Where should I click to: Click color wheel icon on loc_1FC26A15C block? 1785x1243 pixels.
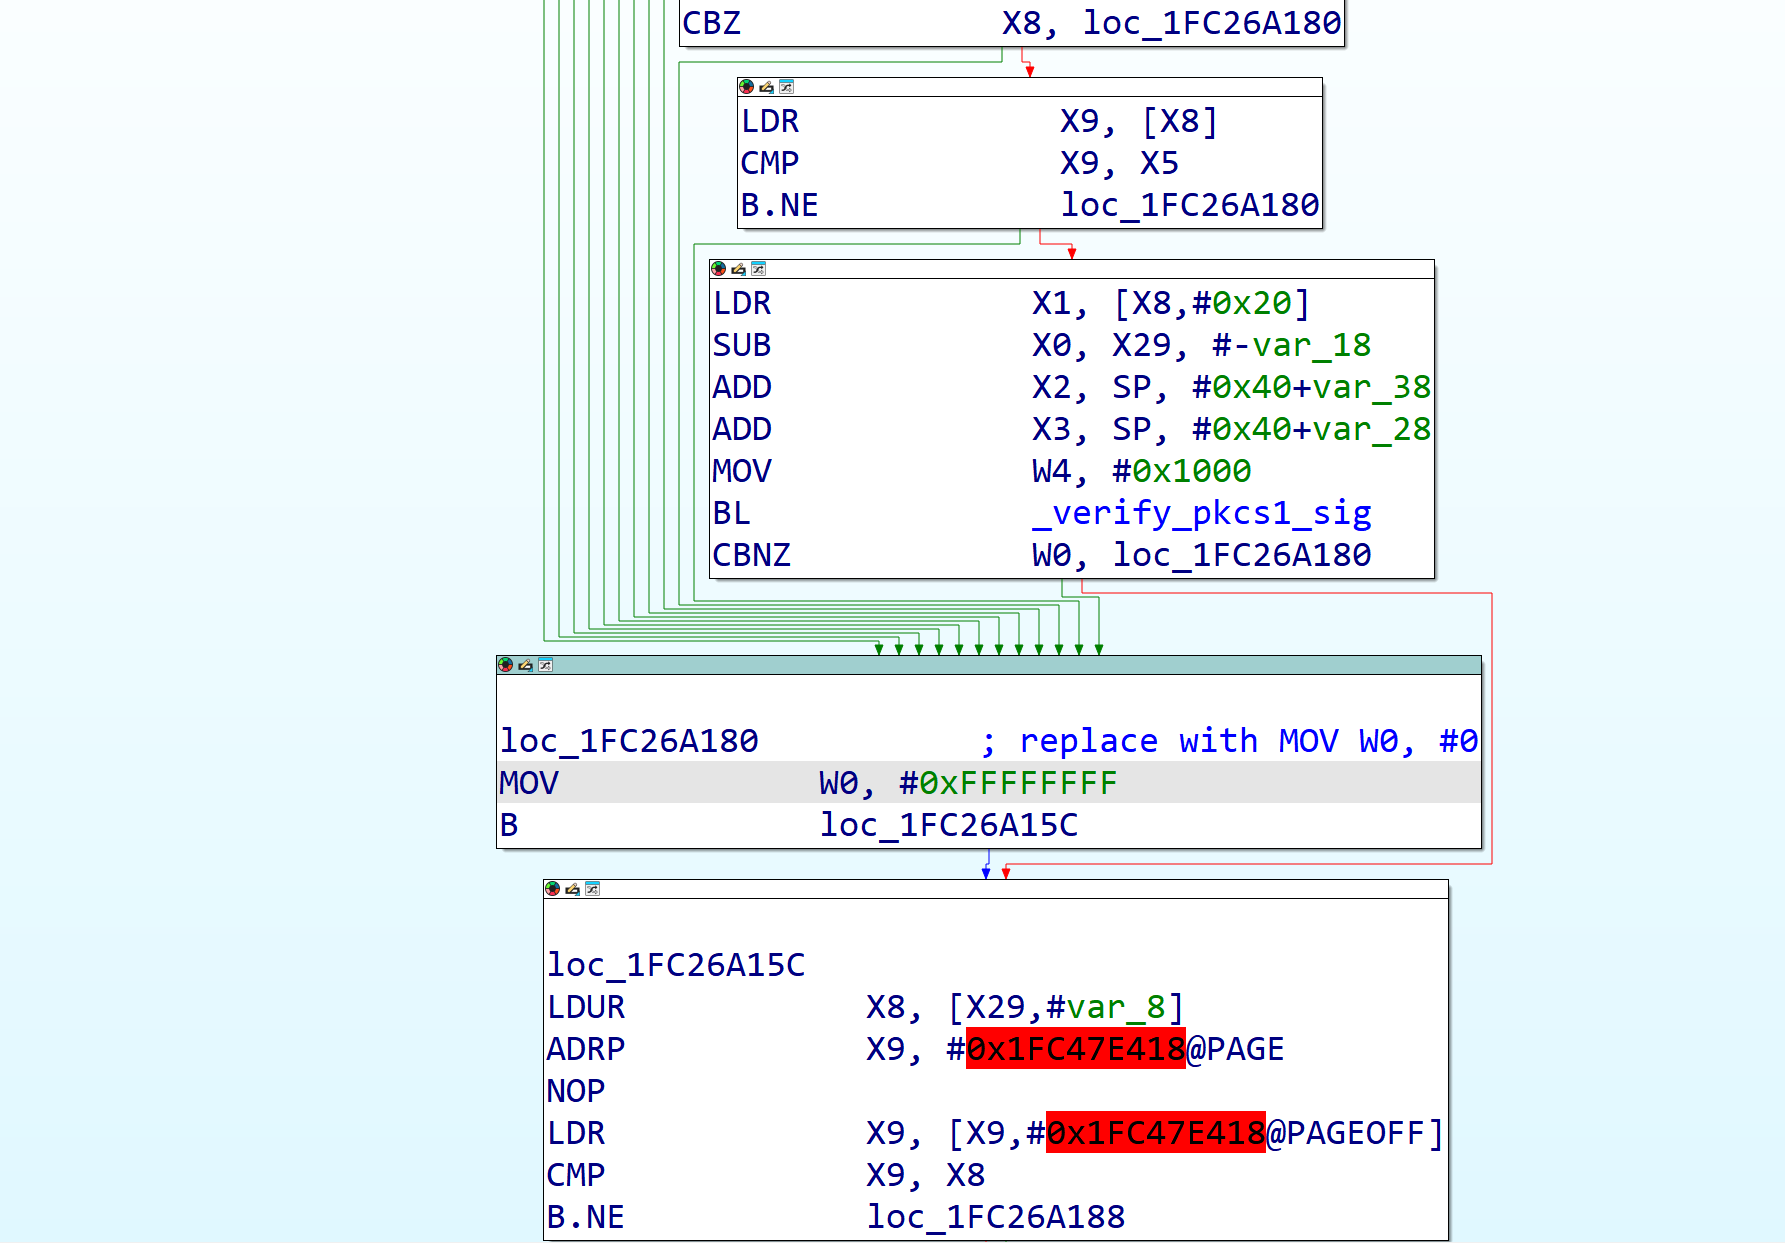(x=552, y=889)
